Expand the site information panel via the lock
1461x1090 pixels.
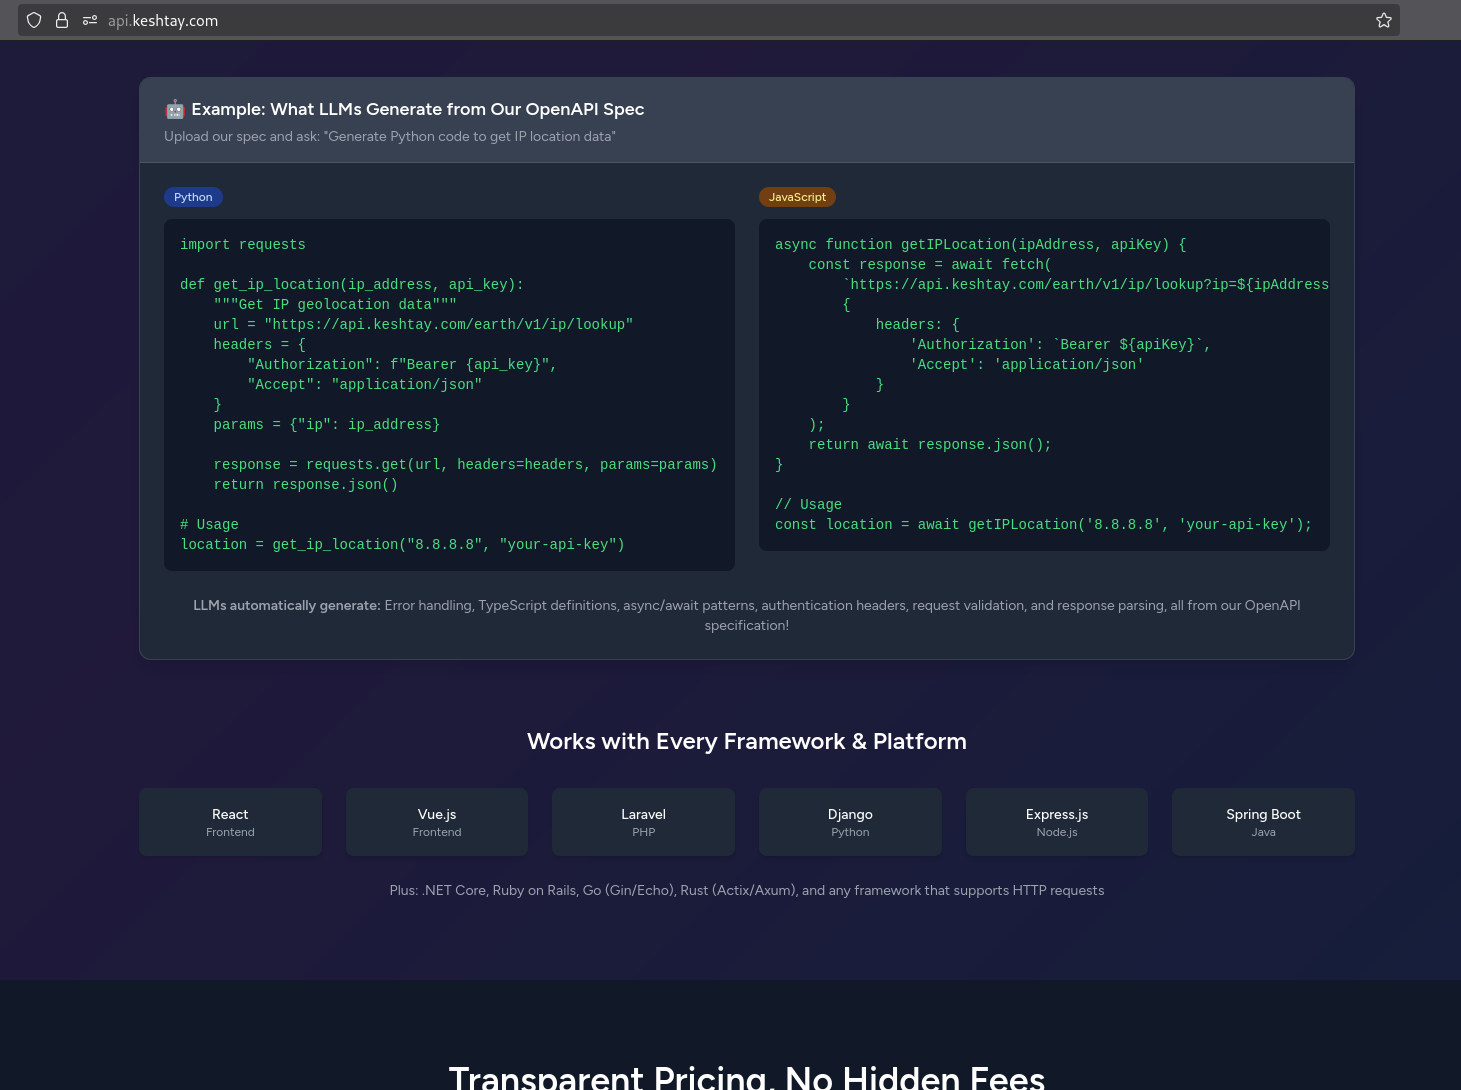pos(61,20)
